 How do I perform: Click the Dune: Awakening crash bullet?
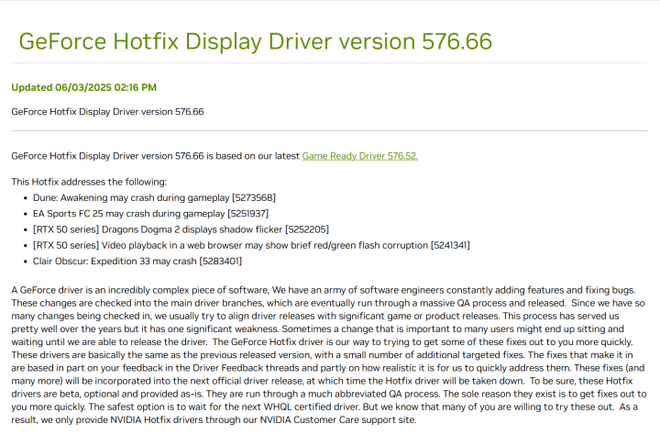154,198
